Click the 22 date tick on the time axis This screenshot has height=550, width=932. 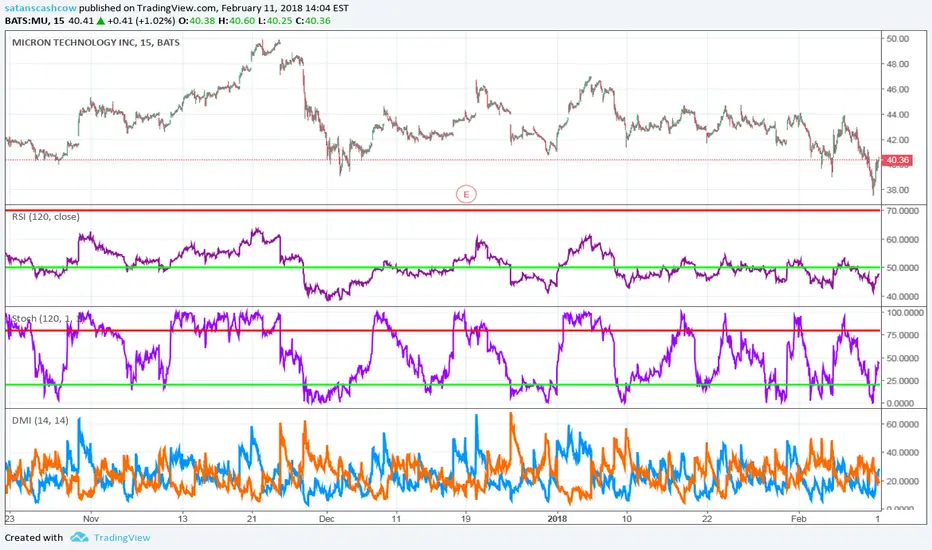(x=707, y=518)
